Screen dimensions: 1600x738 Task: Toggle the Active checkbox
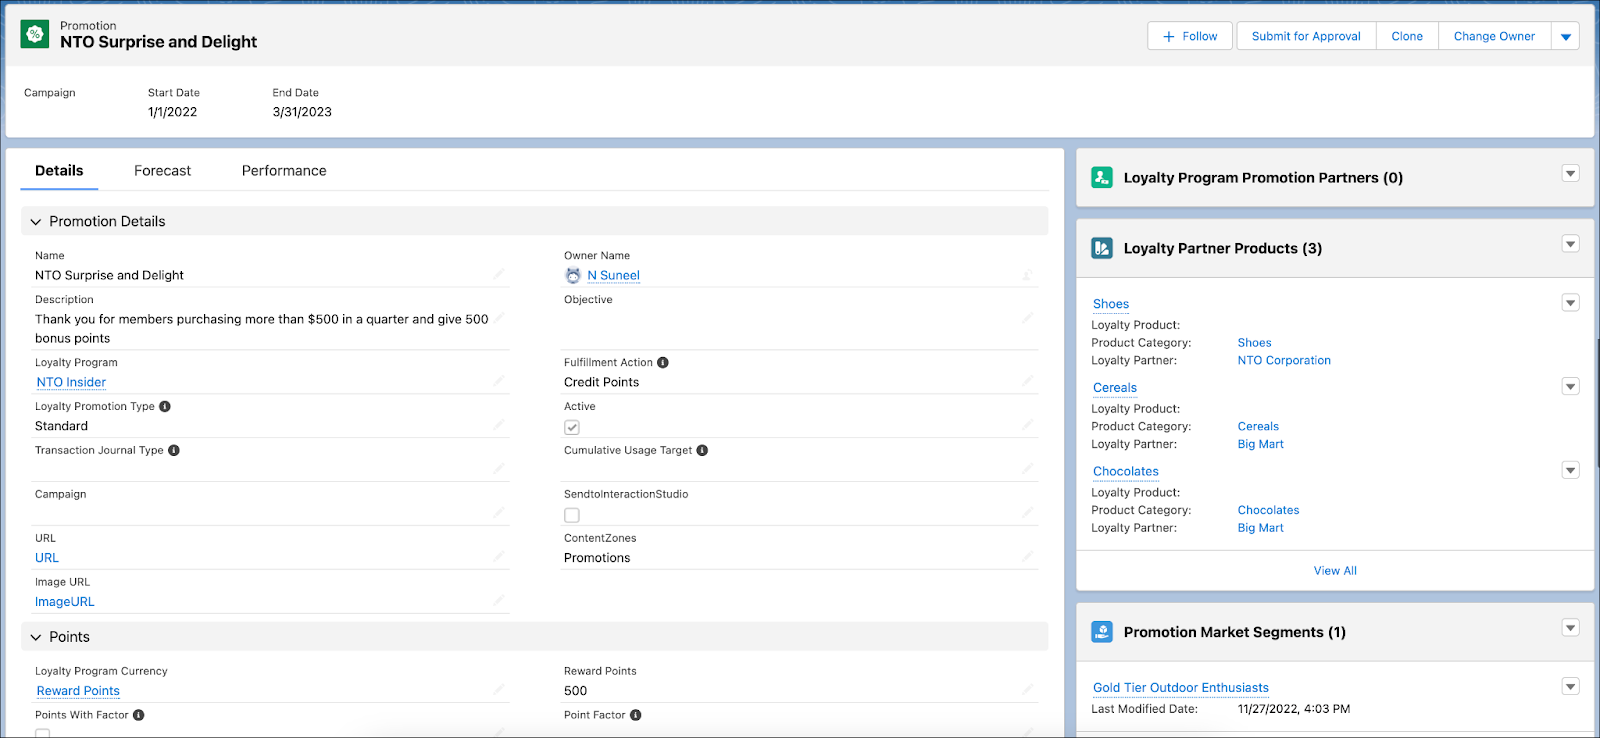(x=572, y=427)
